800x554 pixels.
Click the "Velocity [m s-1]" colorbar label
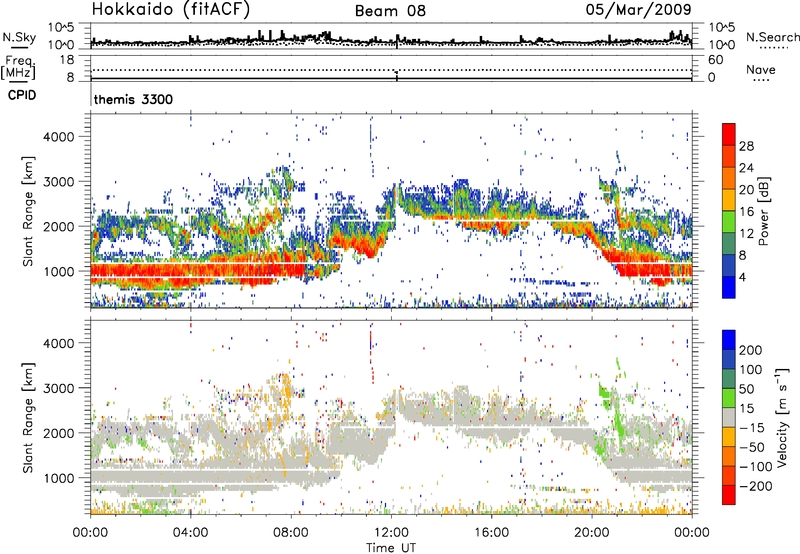[x=782, y=417]
